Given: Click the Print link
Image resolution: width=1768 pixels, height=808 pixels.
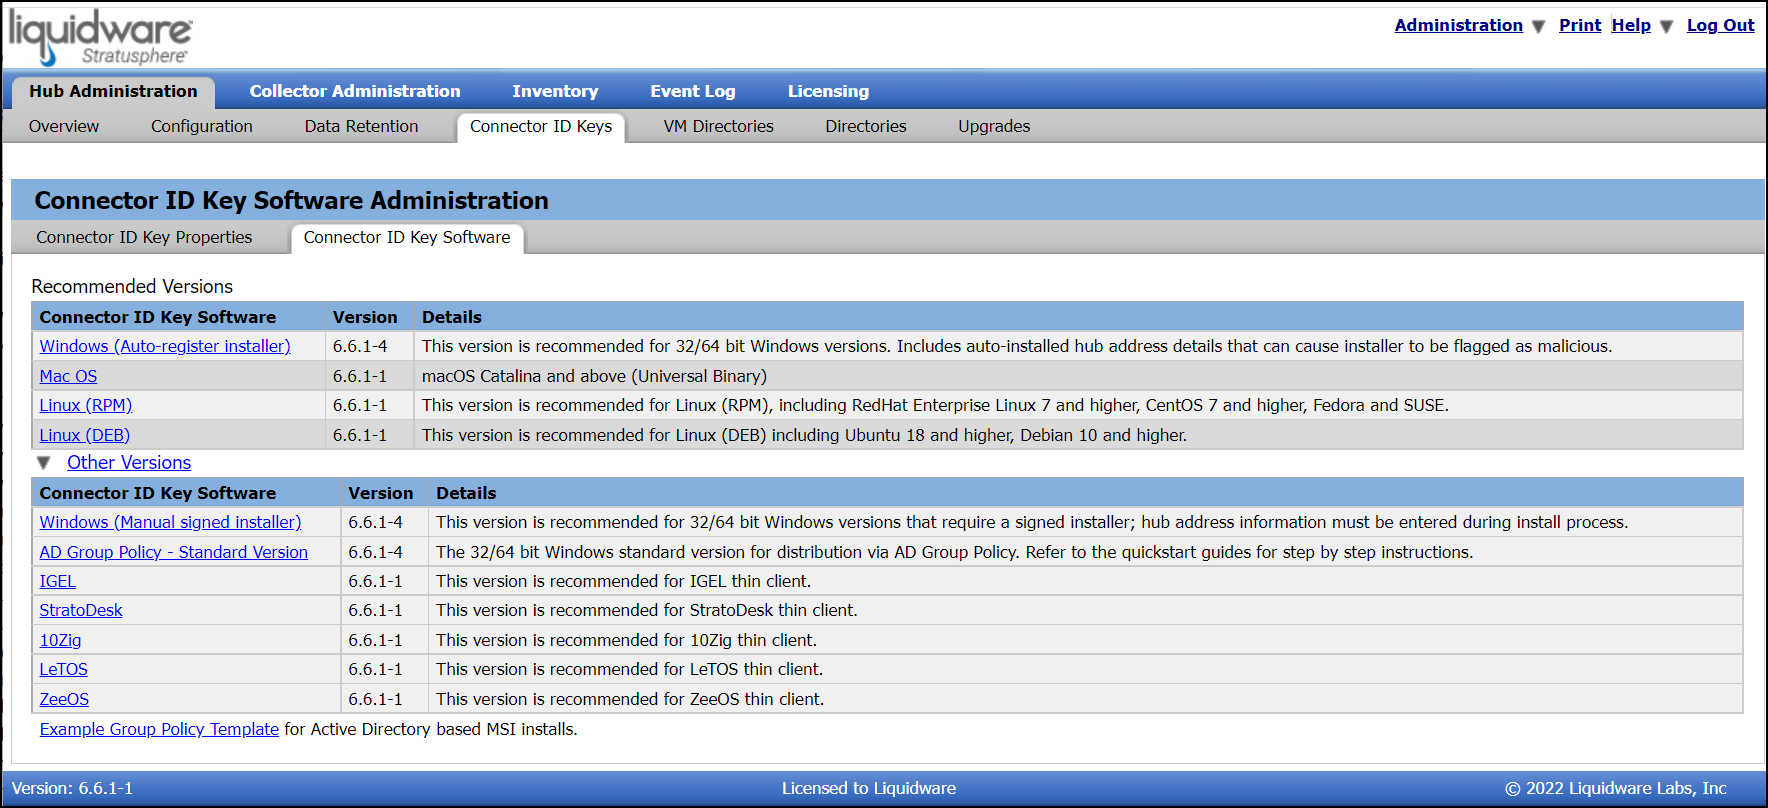Looking at the screenshot, I should point(1580,25).
